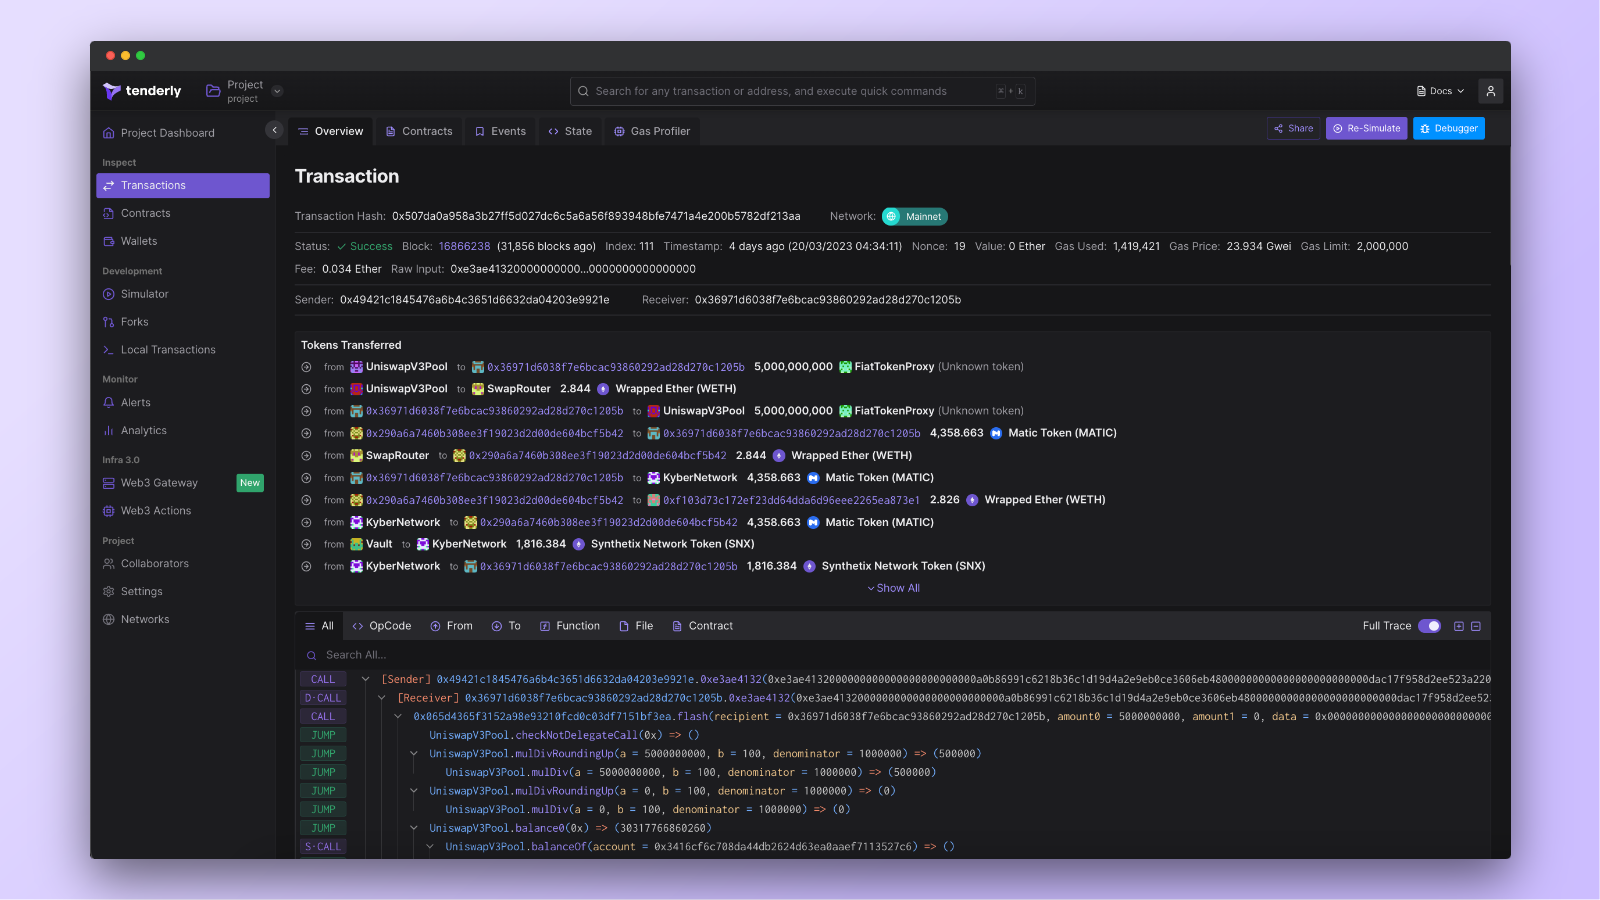Collapse the Sender trace row chevron

point(364,678)
